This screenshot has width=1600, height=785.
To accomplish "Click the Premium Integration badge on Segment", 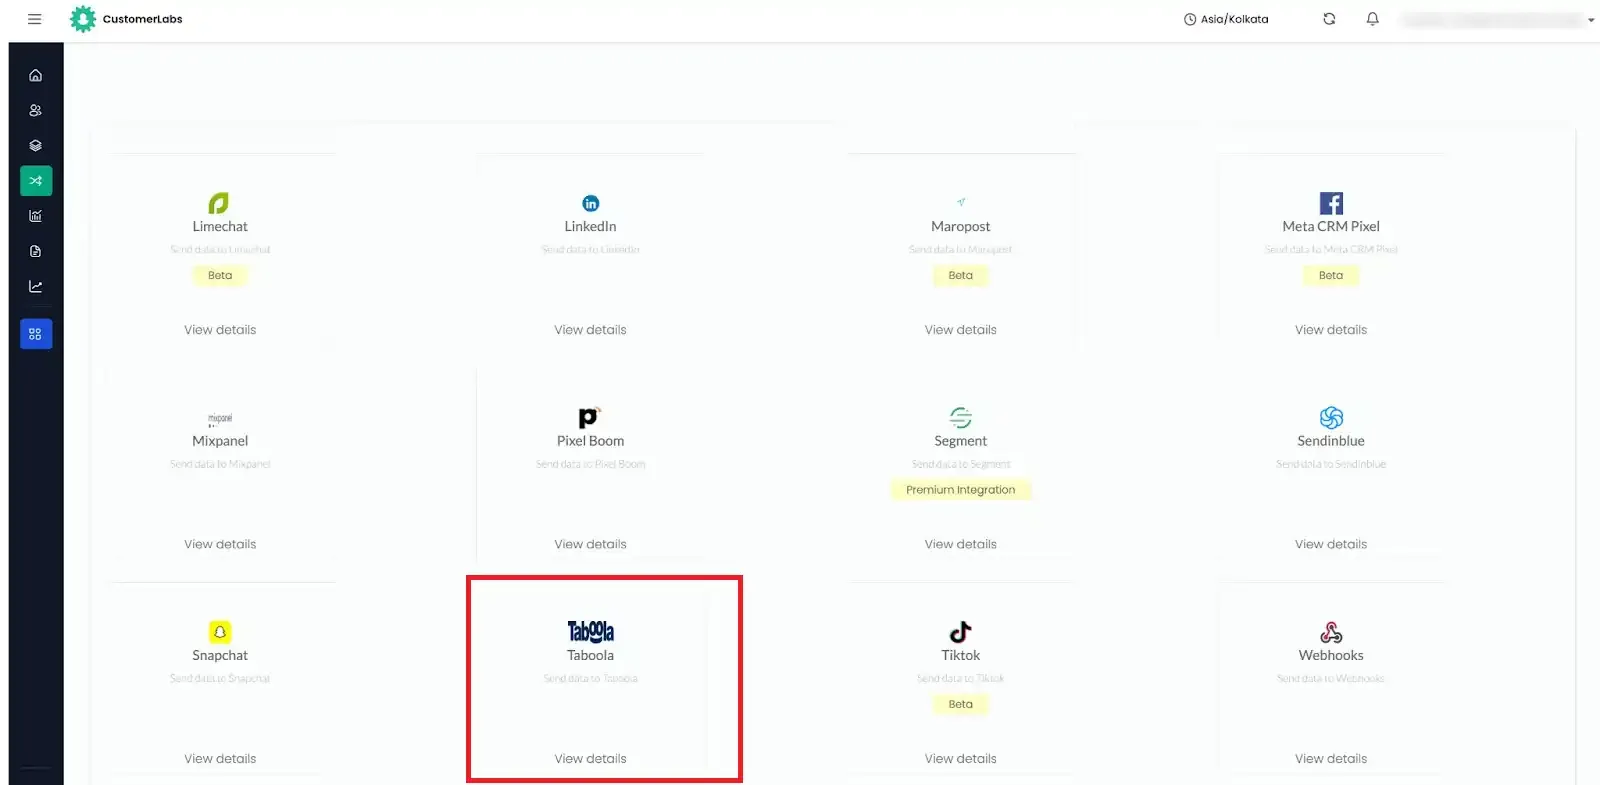I will point(961,490).
